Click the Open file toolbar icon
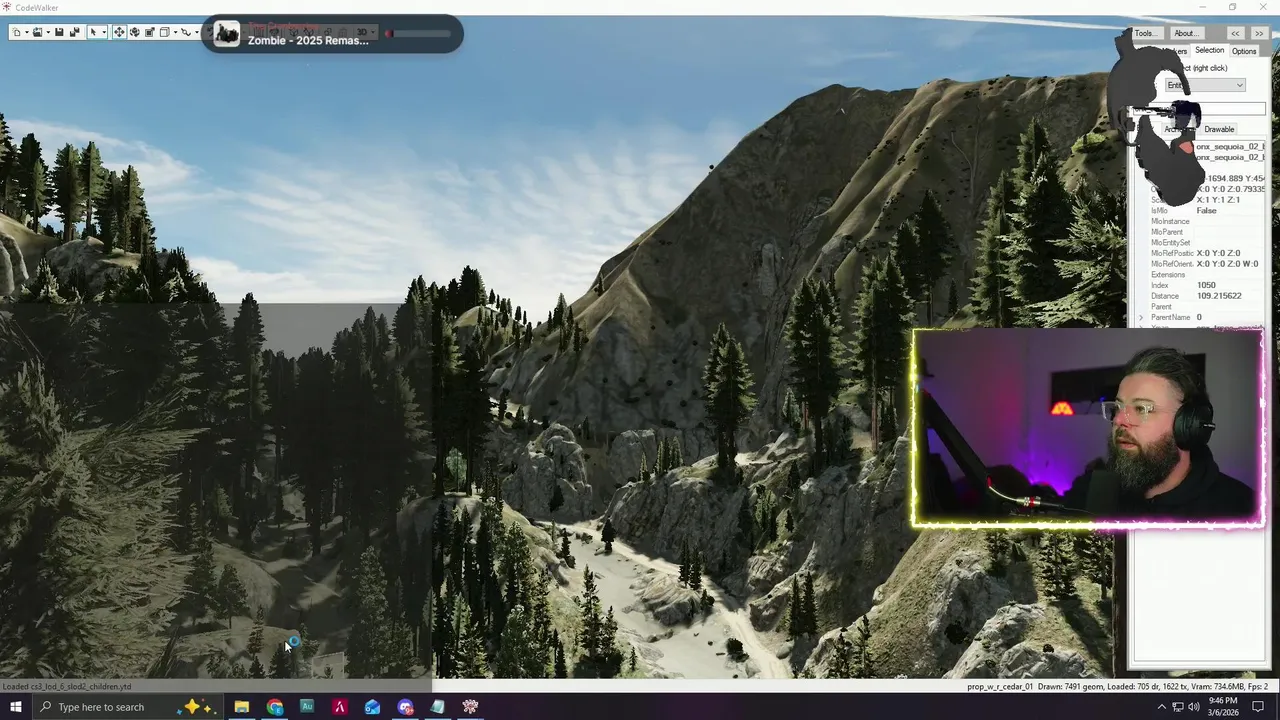 (37, 32)
